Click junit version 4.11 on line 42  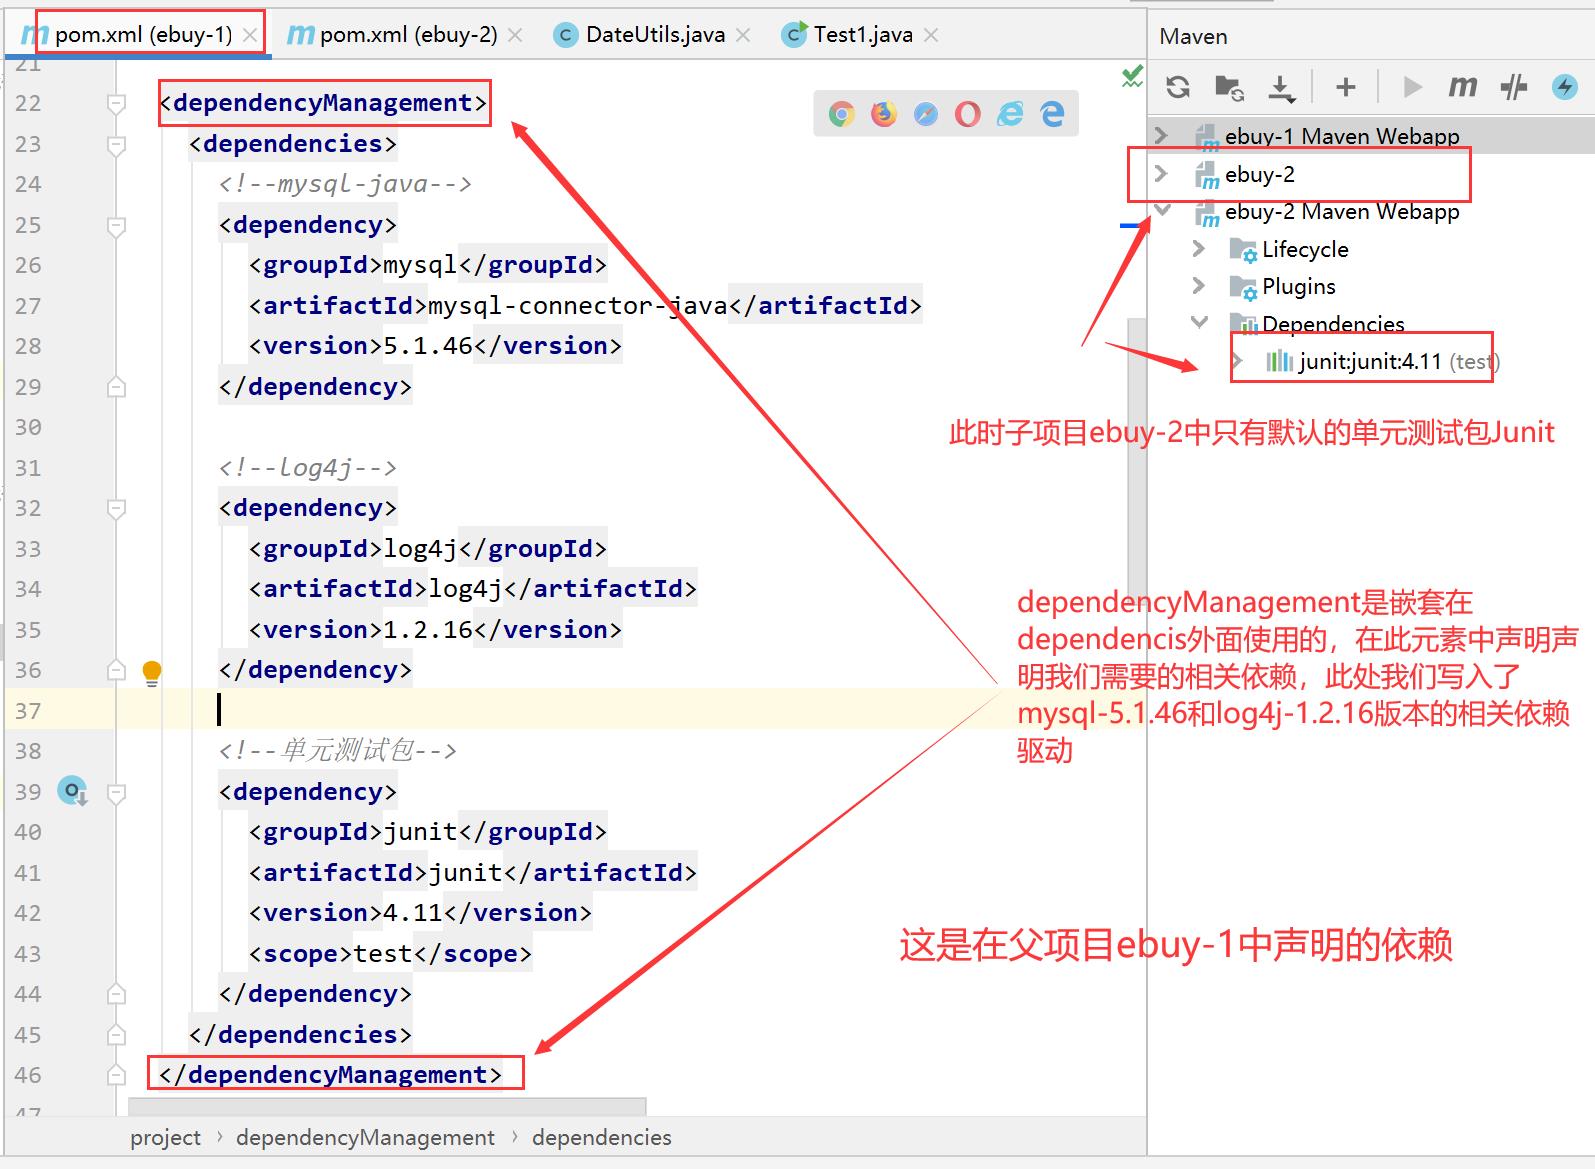(413, 913)
